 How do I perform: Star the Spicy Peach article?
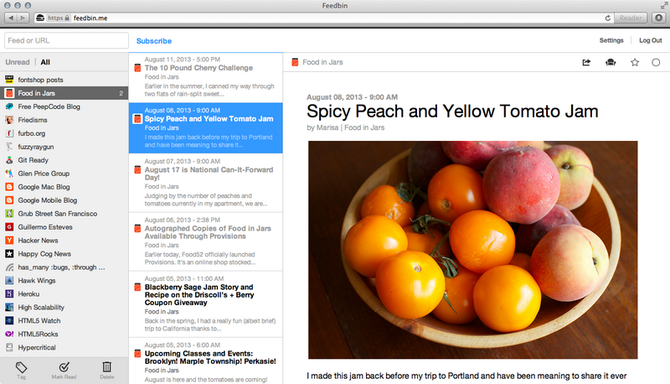[635, 62]
